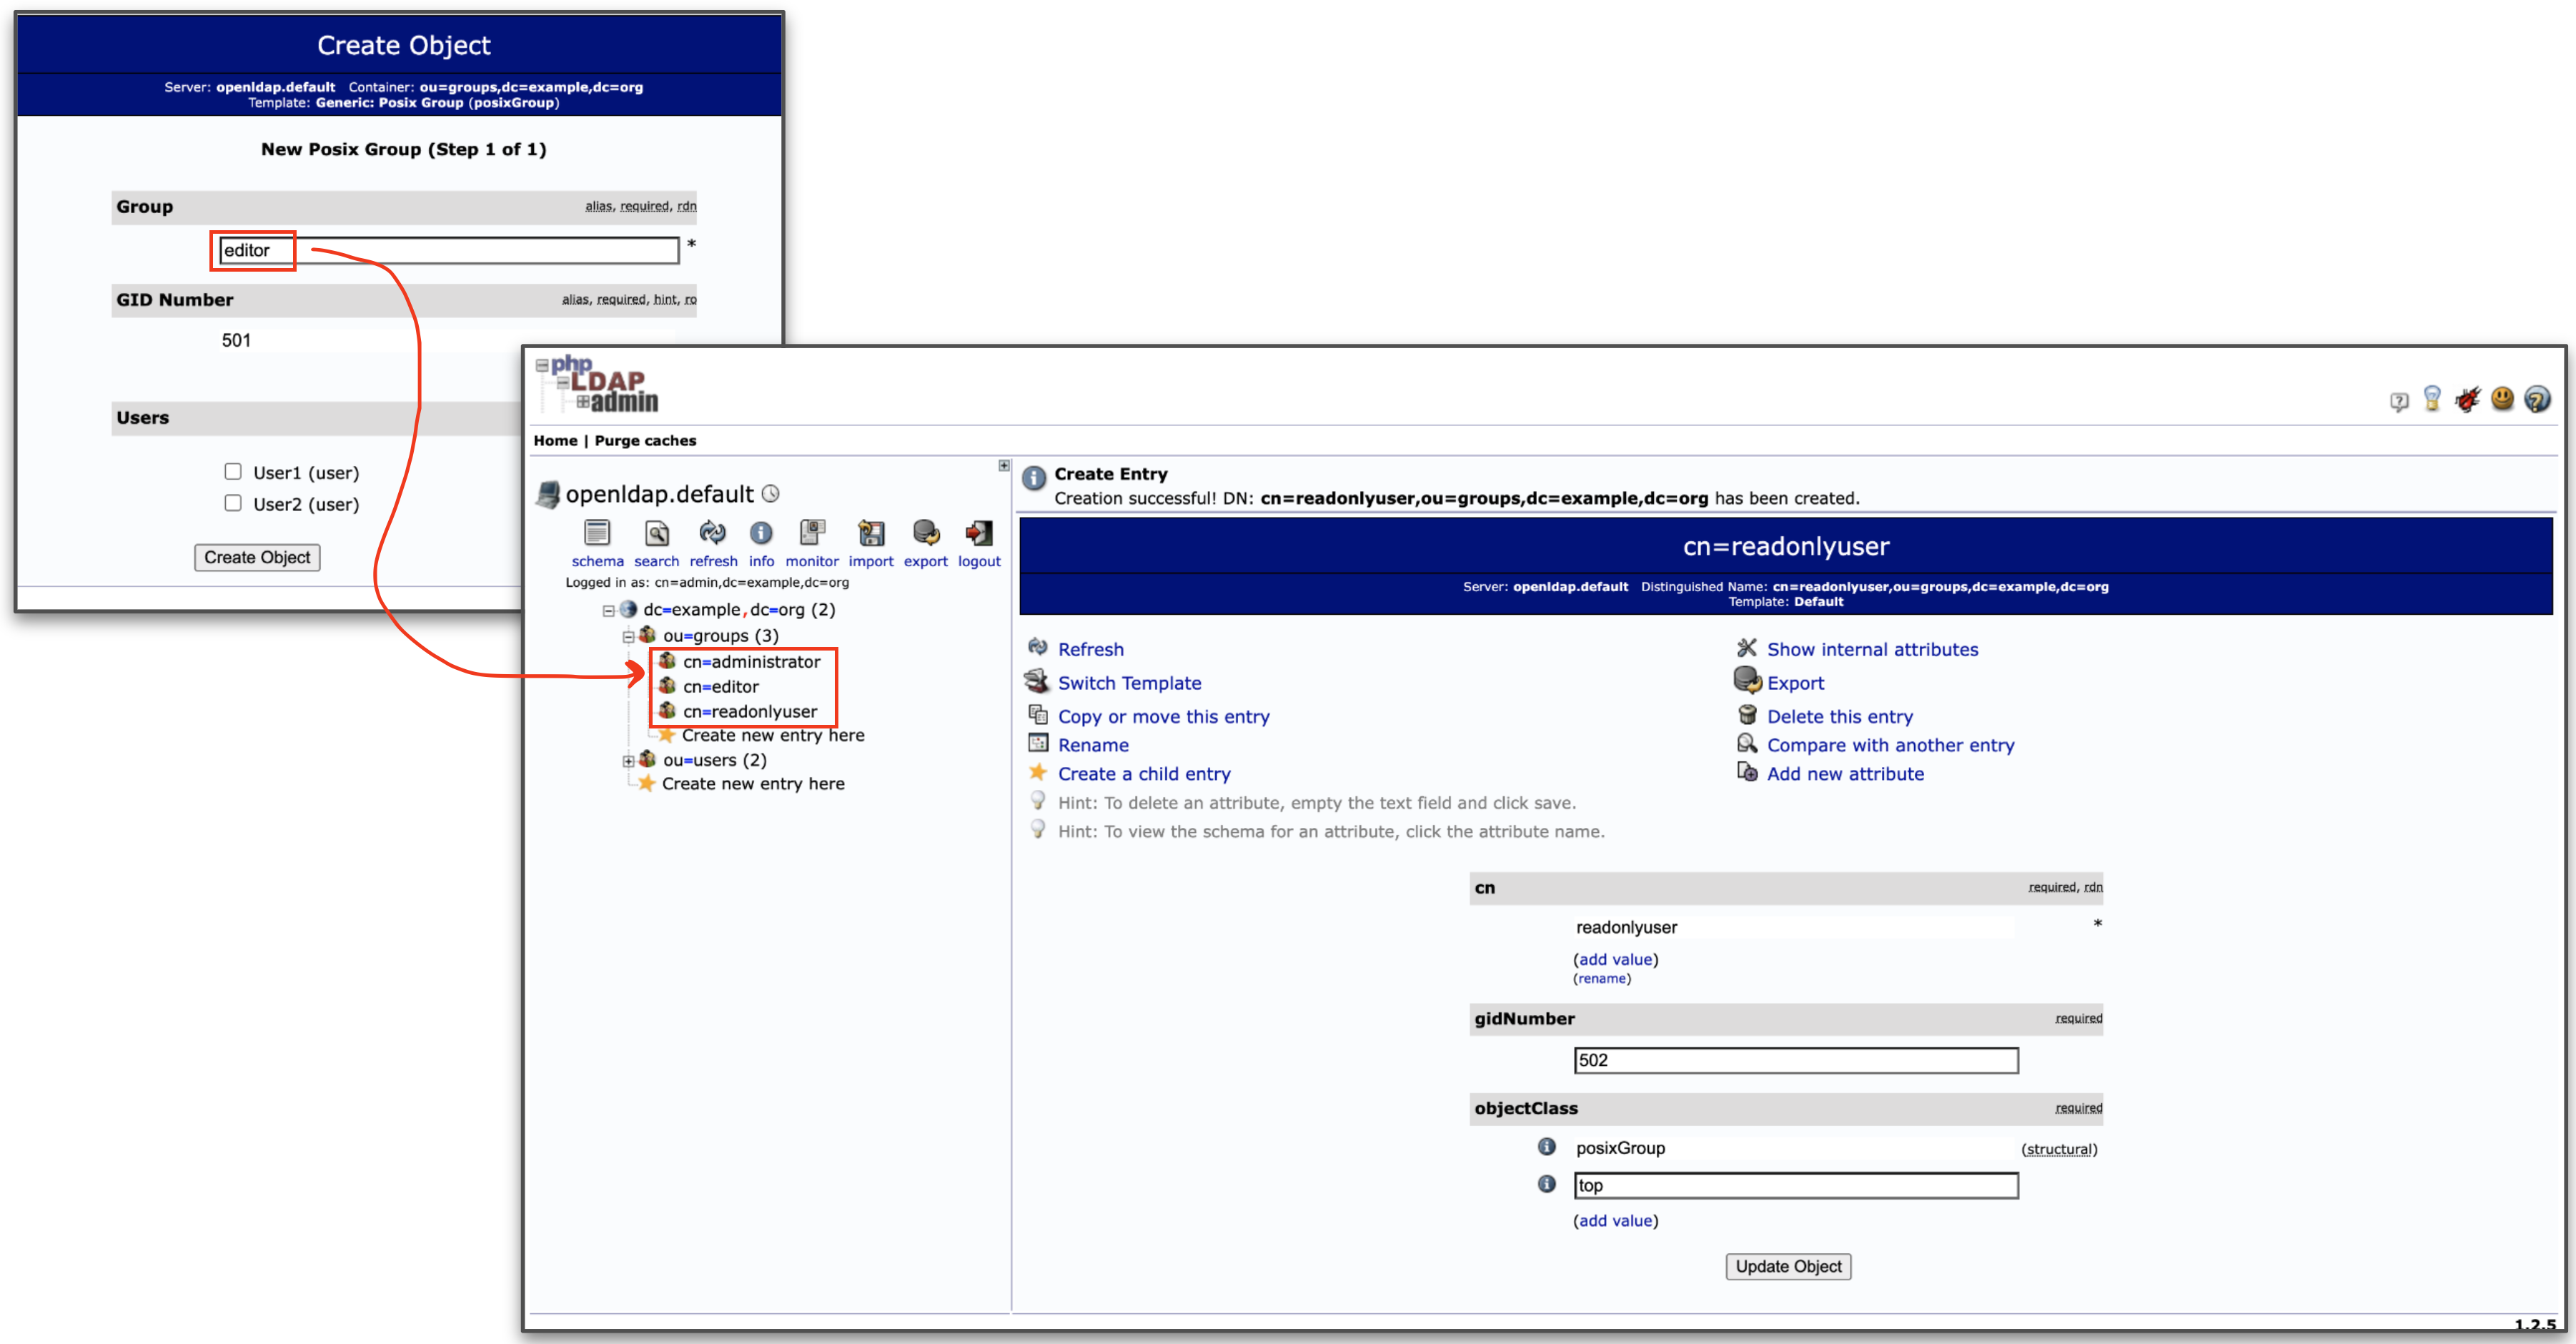The width and height of the screenshot is (2576, 1344).
Task: Collapse the ou=groups tree node
Action: 628,636
